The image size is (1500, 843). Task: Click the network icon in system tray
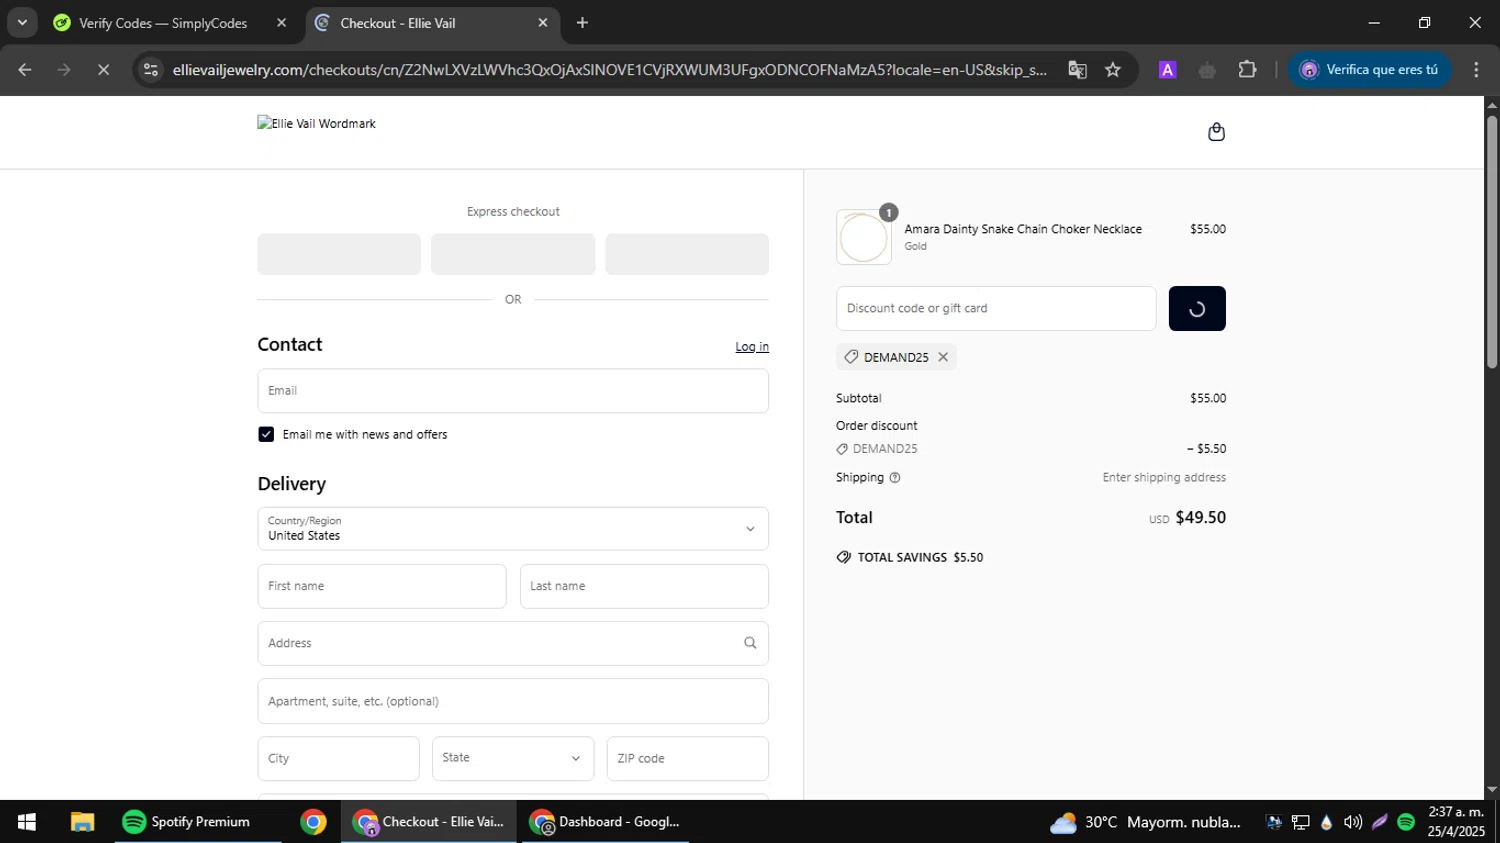point(1300,822)
